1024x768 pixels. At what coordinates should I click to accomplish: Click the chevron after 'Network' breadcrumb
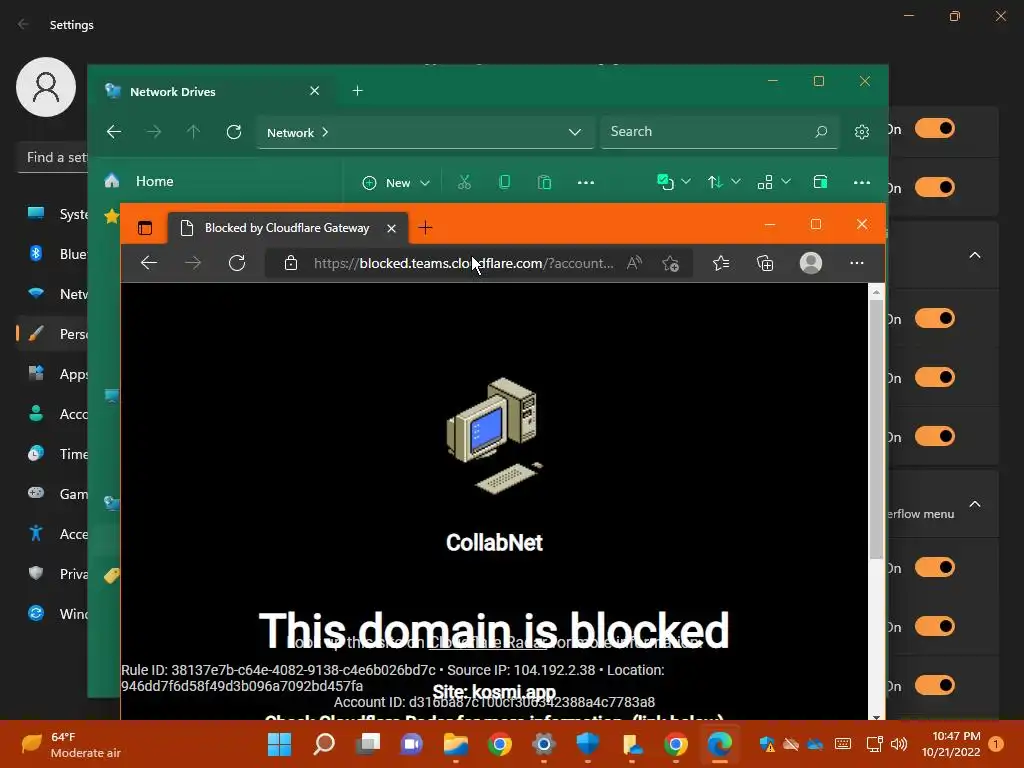pyautogui.click(x=325, y=132)
